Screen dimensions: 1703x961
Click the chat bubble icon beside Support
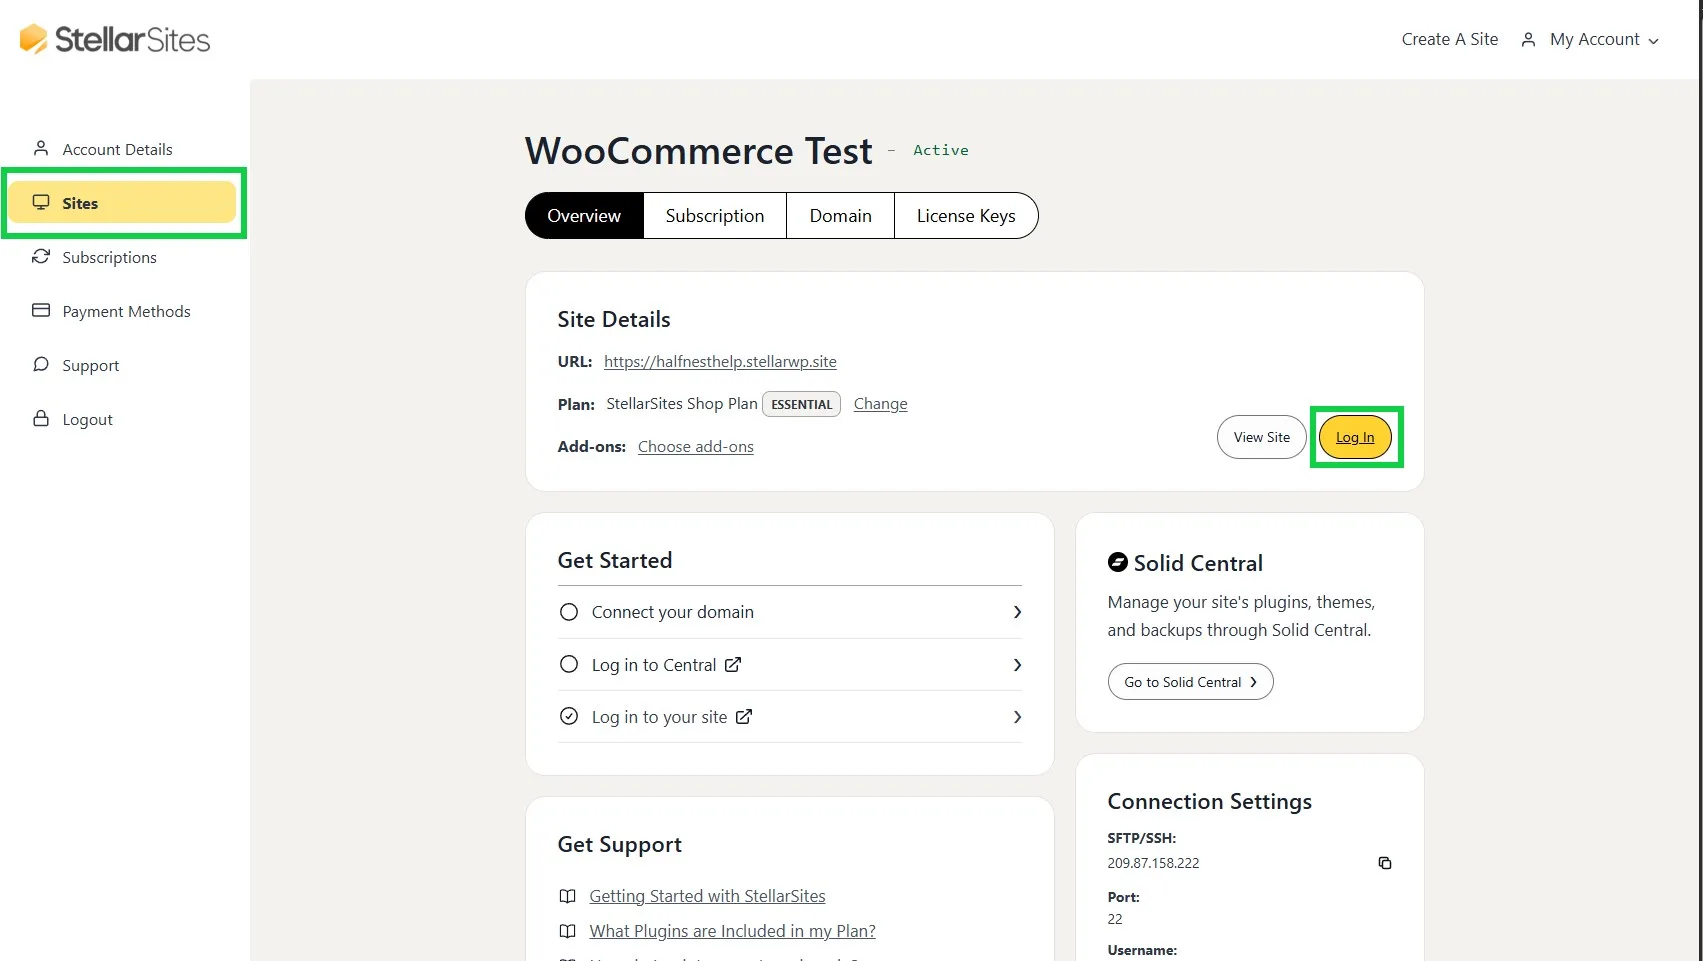tap(41, 364)
